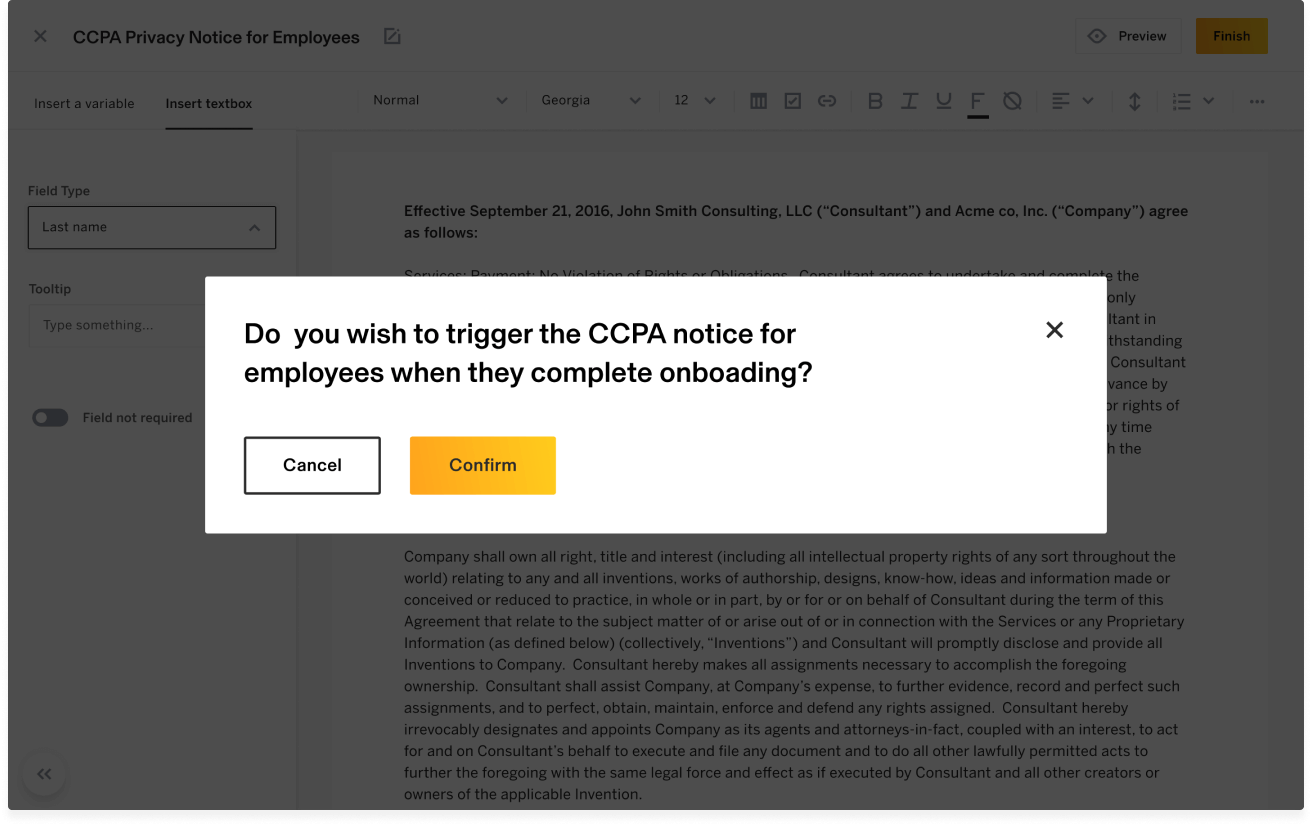Screen dimensions: 1312x826
Task: Click the clear formatting icon
Action: click(1012, 101)
